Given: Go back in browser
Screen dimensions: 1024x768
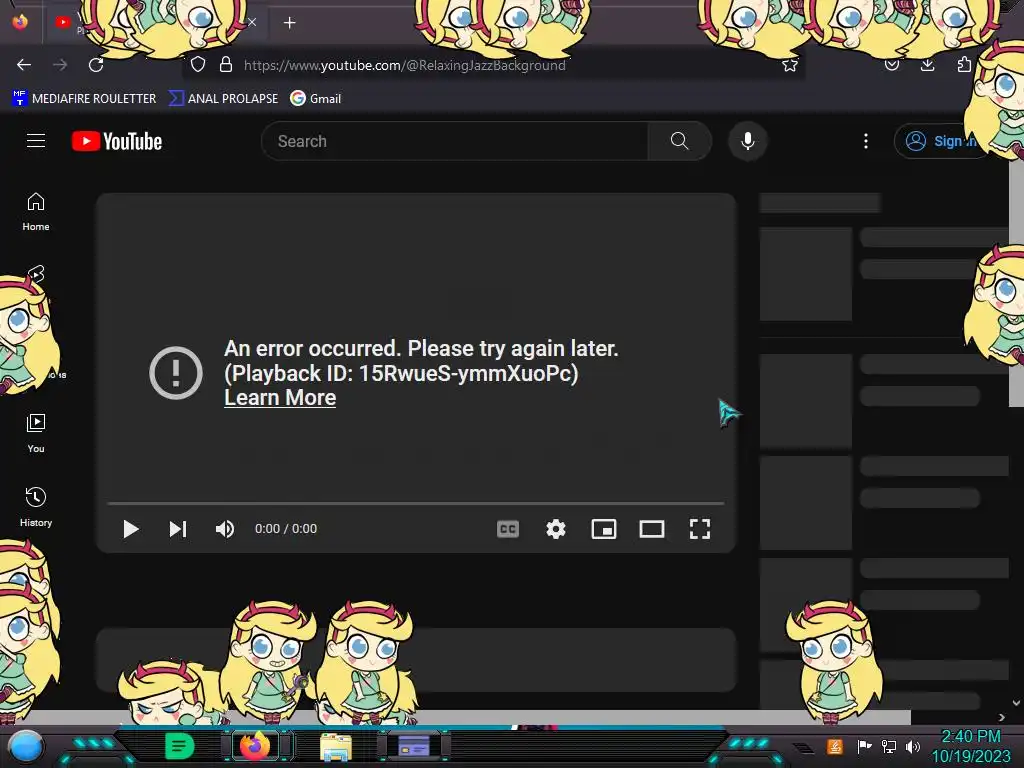Looking at the screenshot, I should [x=24, y=65].
